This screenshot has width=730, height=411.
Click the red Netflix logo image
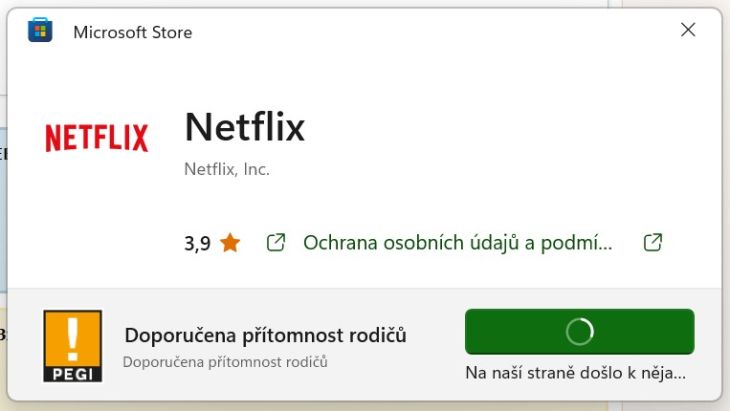click(x=97, y=137)
